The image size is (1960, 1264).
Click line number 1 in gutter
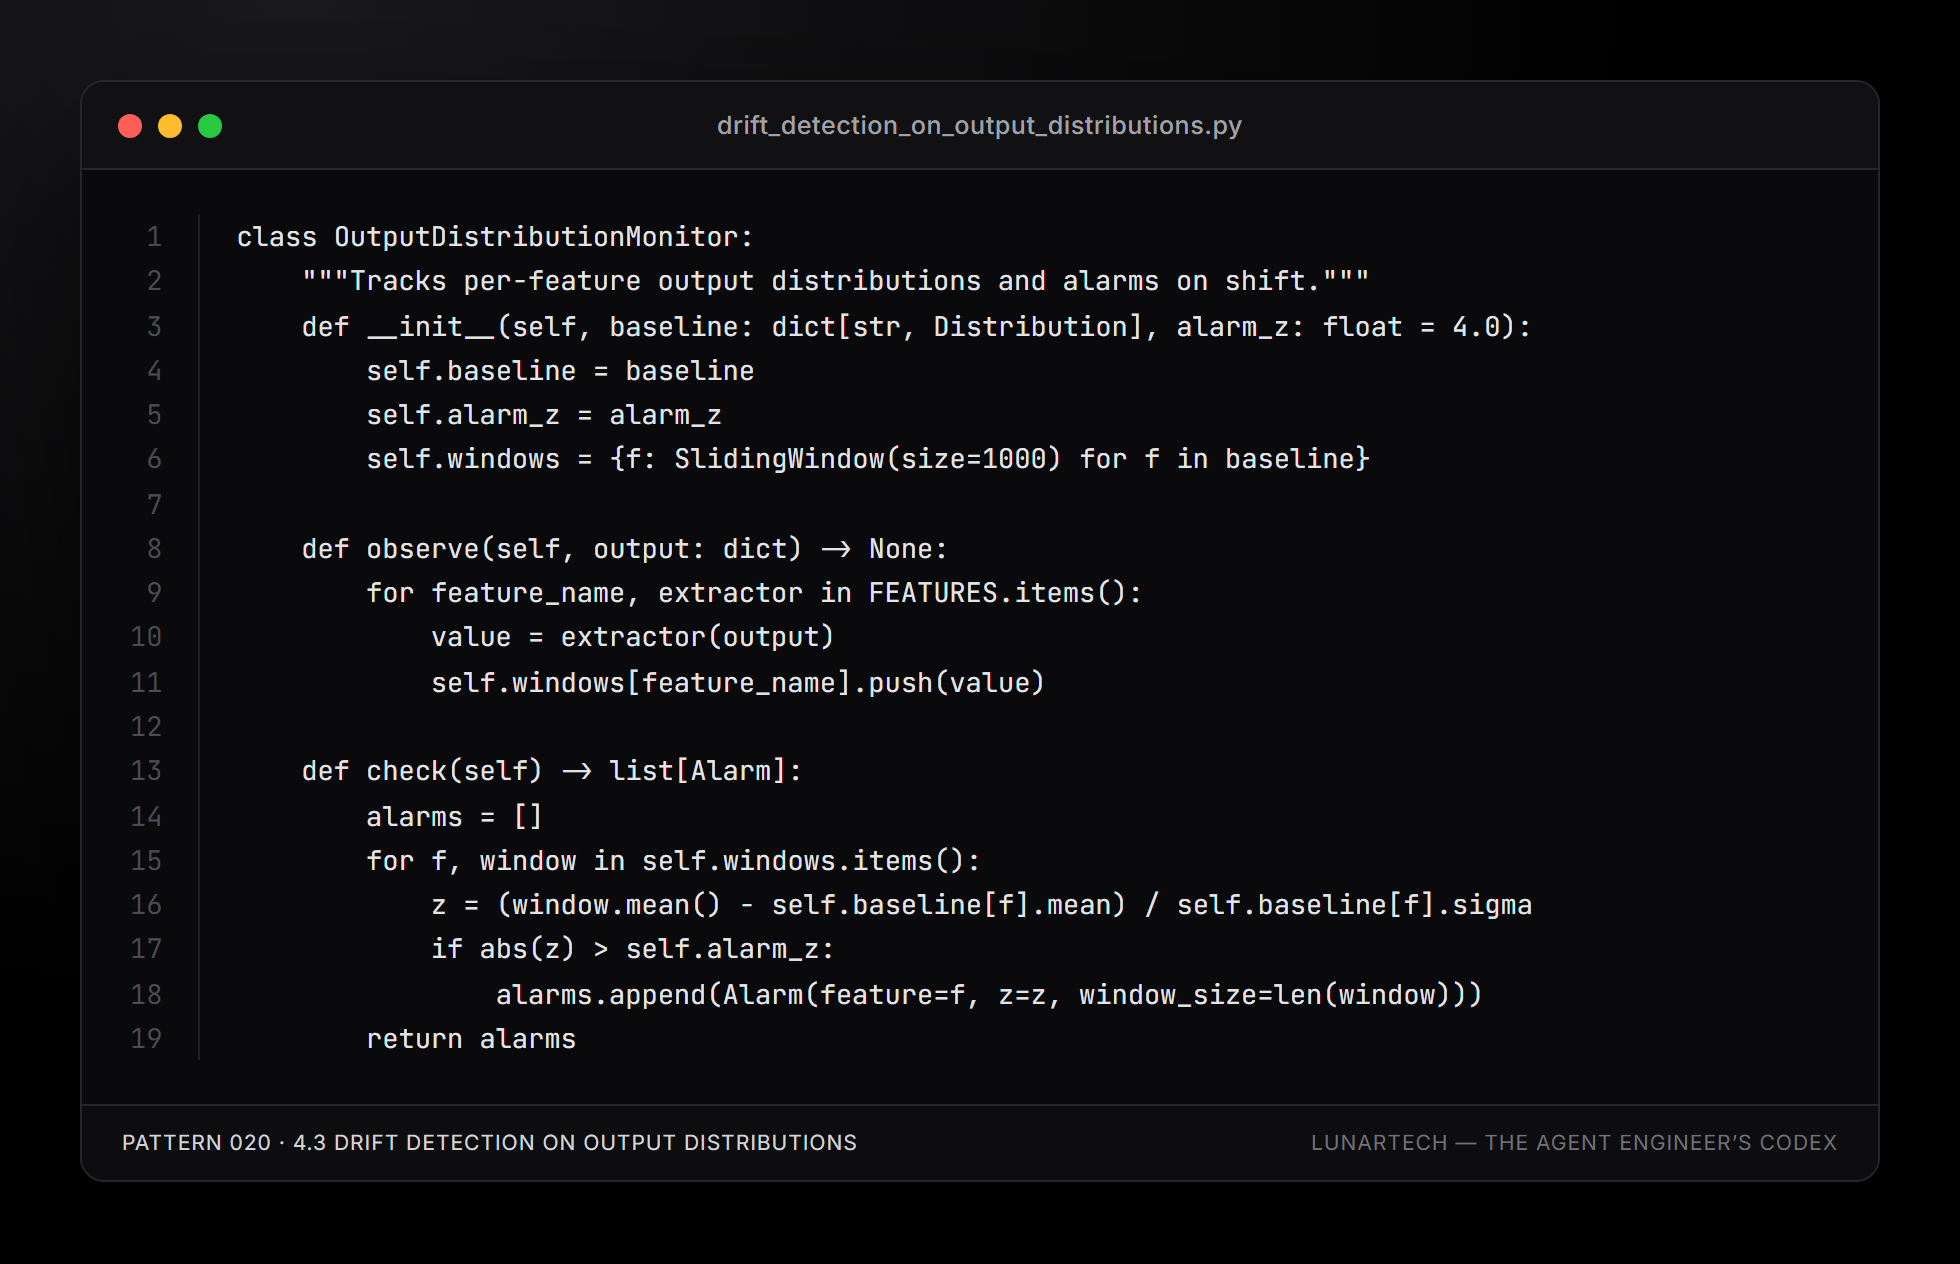coord(154,237)
